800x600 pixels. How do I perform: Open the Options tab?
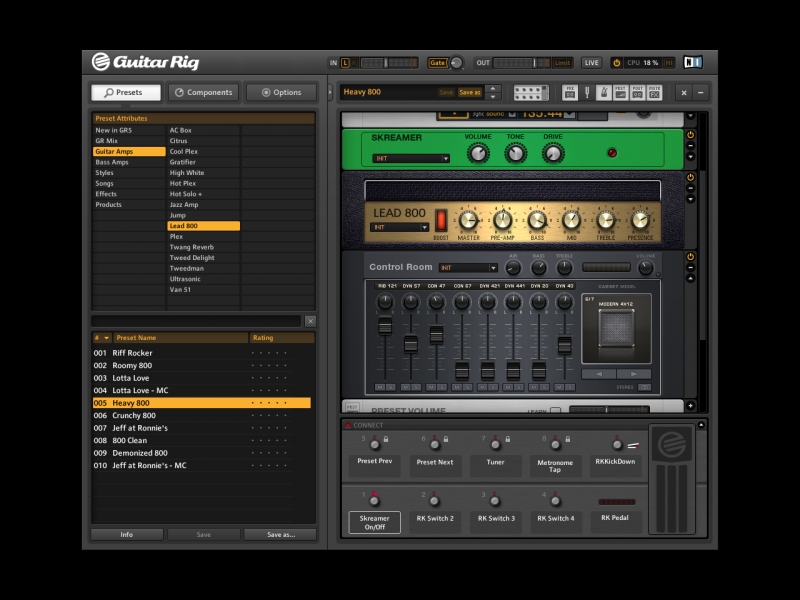point(281,92)
